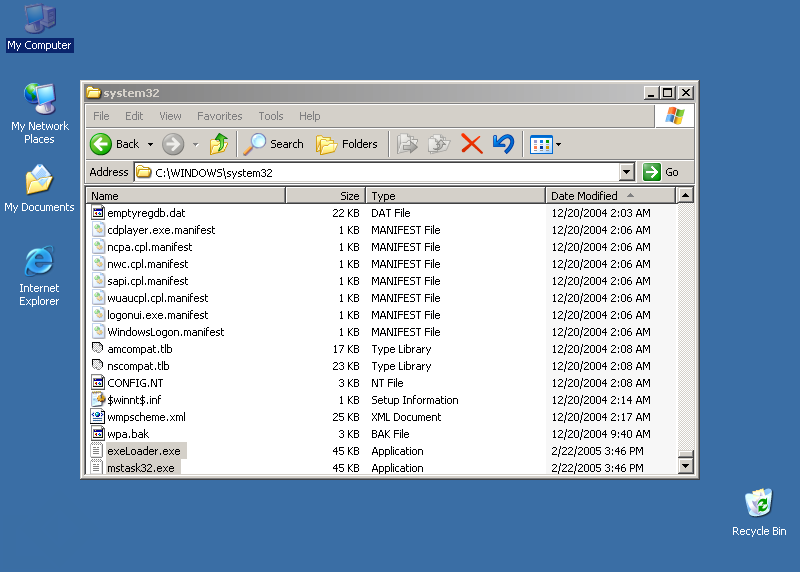
Task: Select the wuaucpl.cpl.manifest file icon
Action: click(98, 297)
